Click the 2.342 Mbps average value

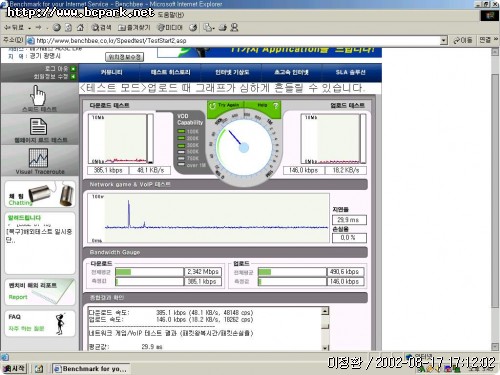203,272
